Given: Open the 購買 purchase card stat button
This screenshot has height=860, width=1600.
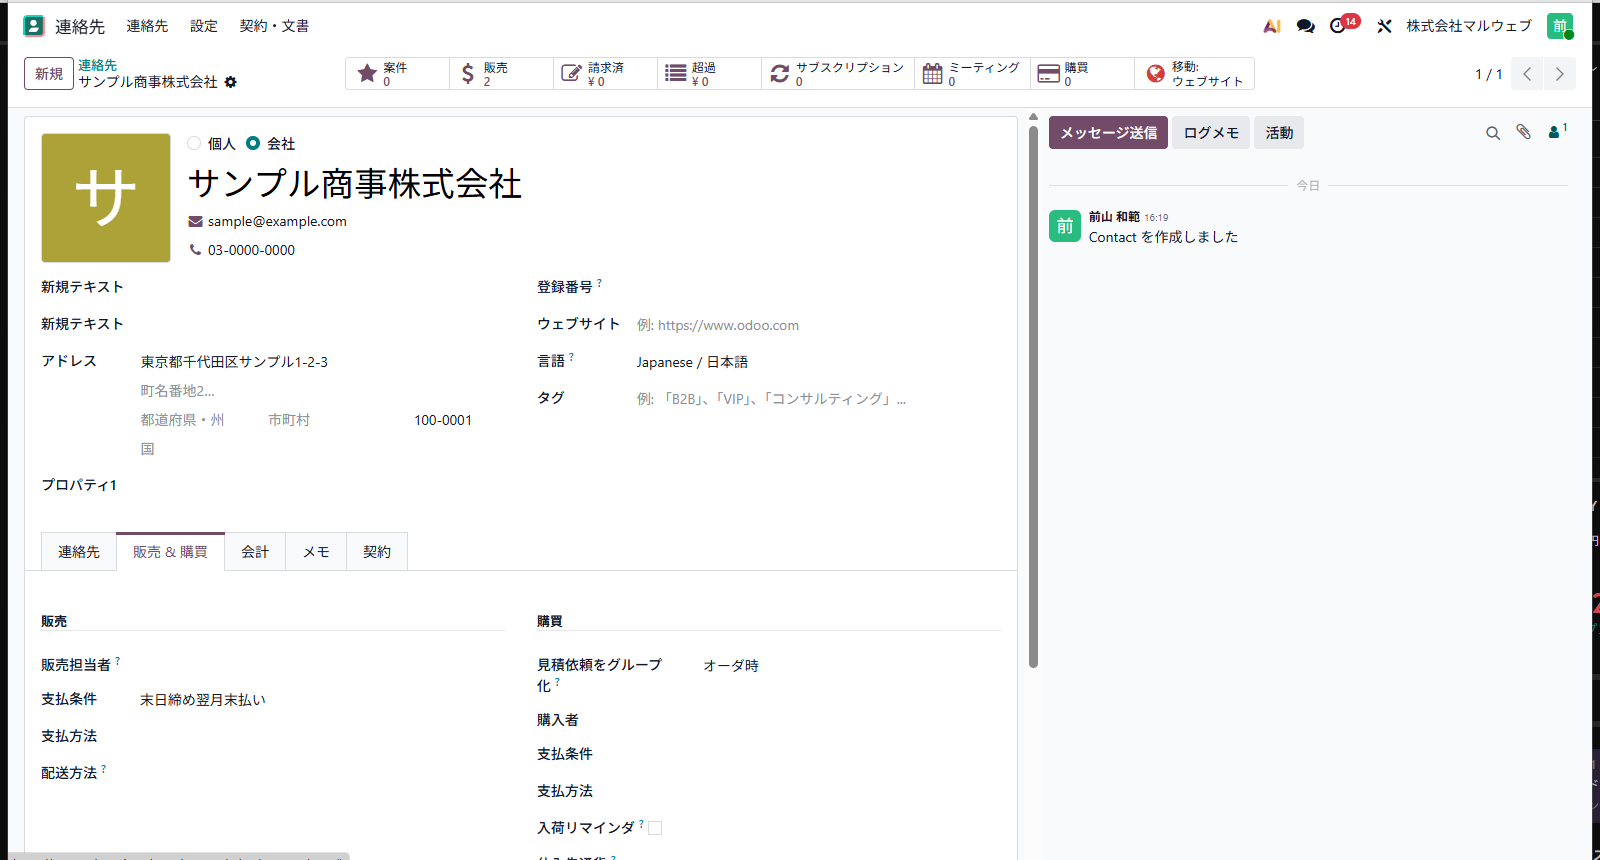Looking at the screenshot, I should (x=1082, y=74).
